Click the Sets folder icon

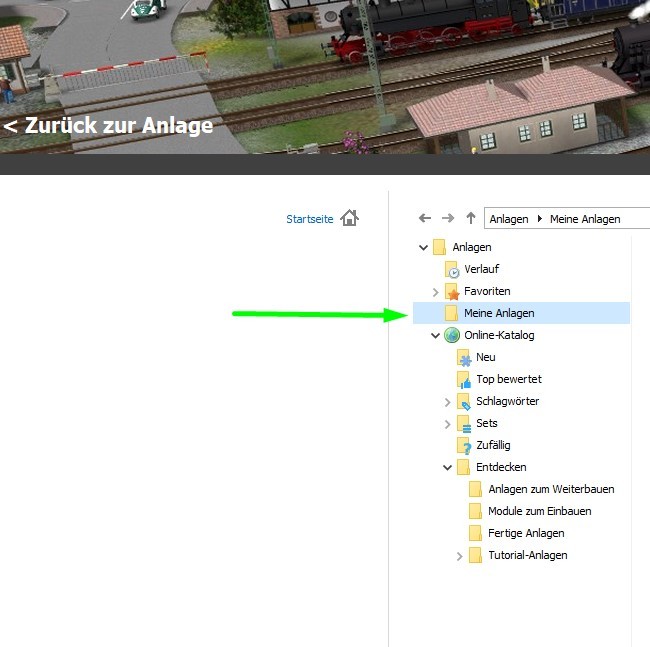[464, 423]
